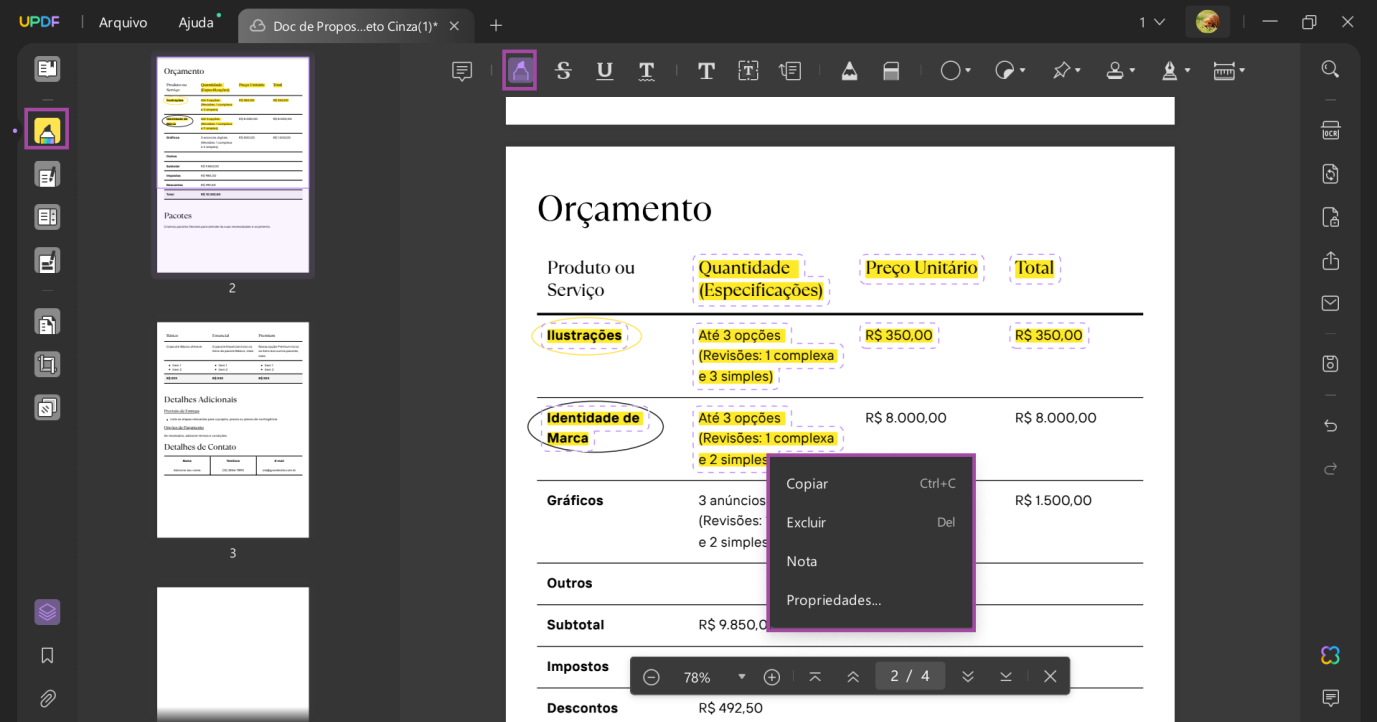Open the window count dropdown showing 1

coord(1152,22)
